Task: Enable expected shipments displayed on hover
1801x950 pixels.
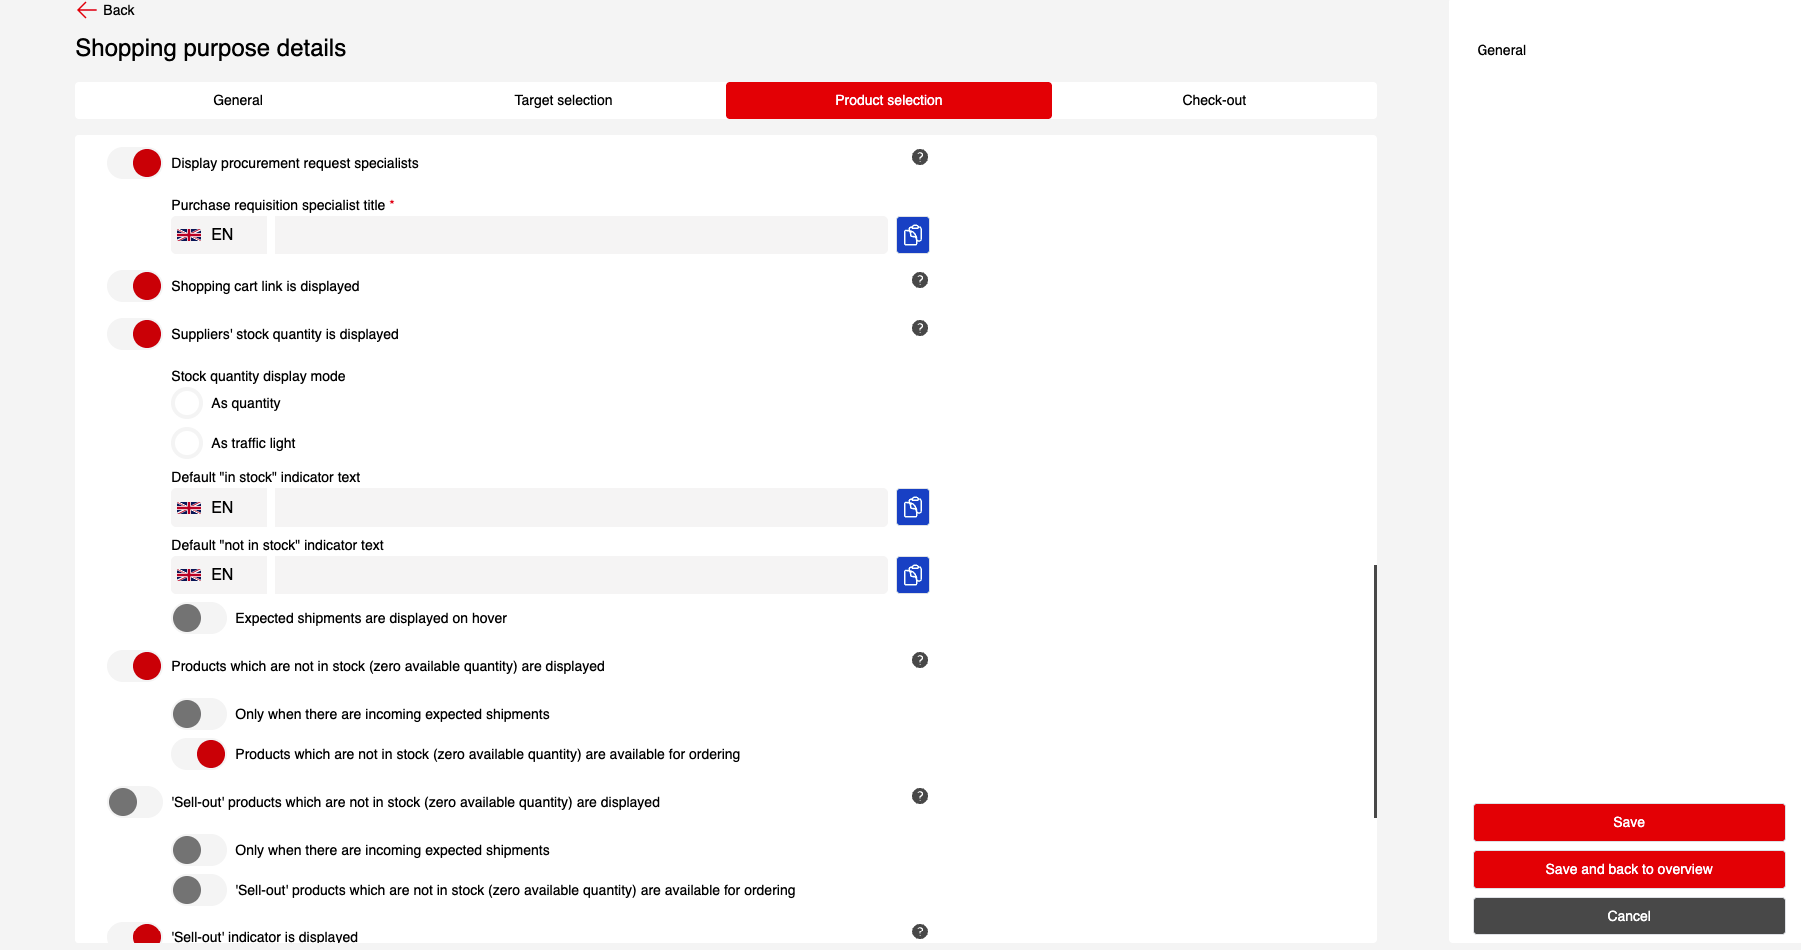Action: tap(198, 618)
